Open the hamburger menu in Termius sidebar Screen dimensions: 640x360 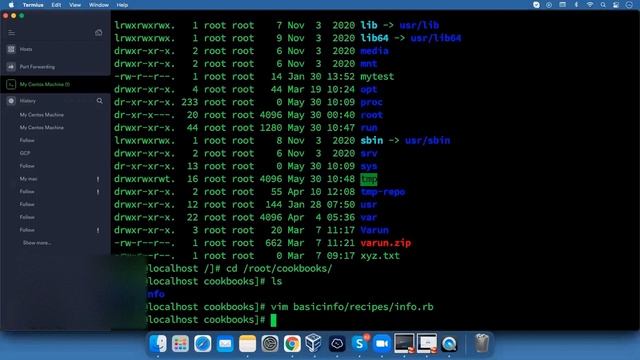pyautogui.click(x=11, y=33)
